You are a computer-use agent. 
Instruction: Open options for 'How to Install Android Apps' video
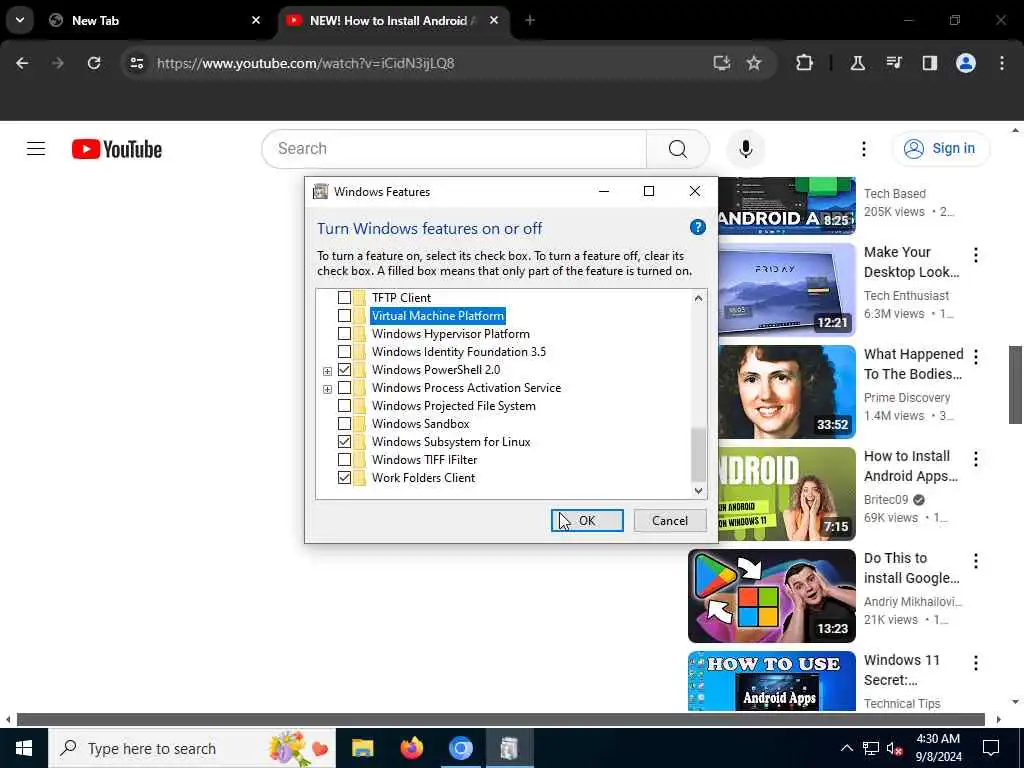[x=976, y=458]
